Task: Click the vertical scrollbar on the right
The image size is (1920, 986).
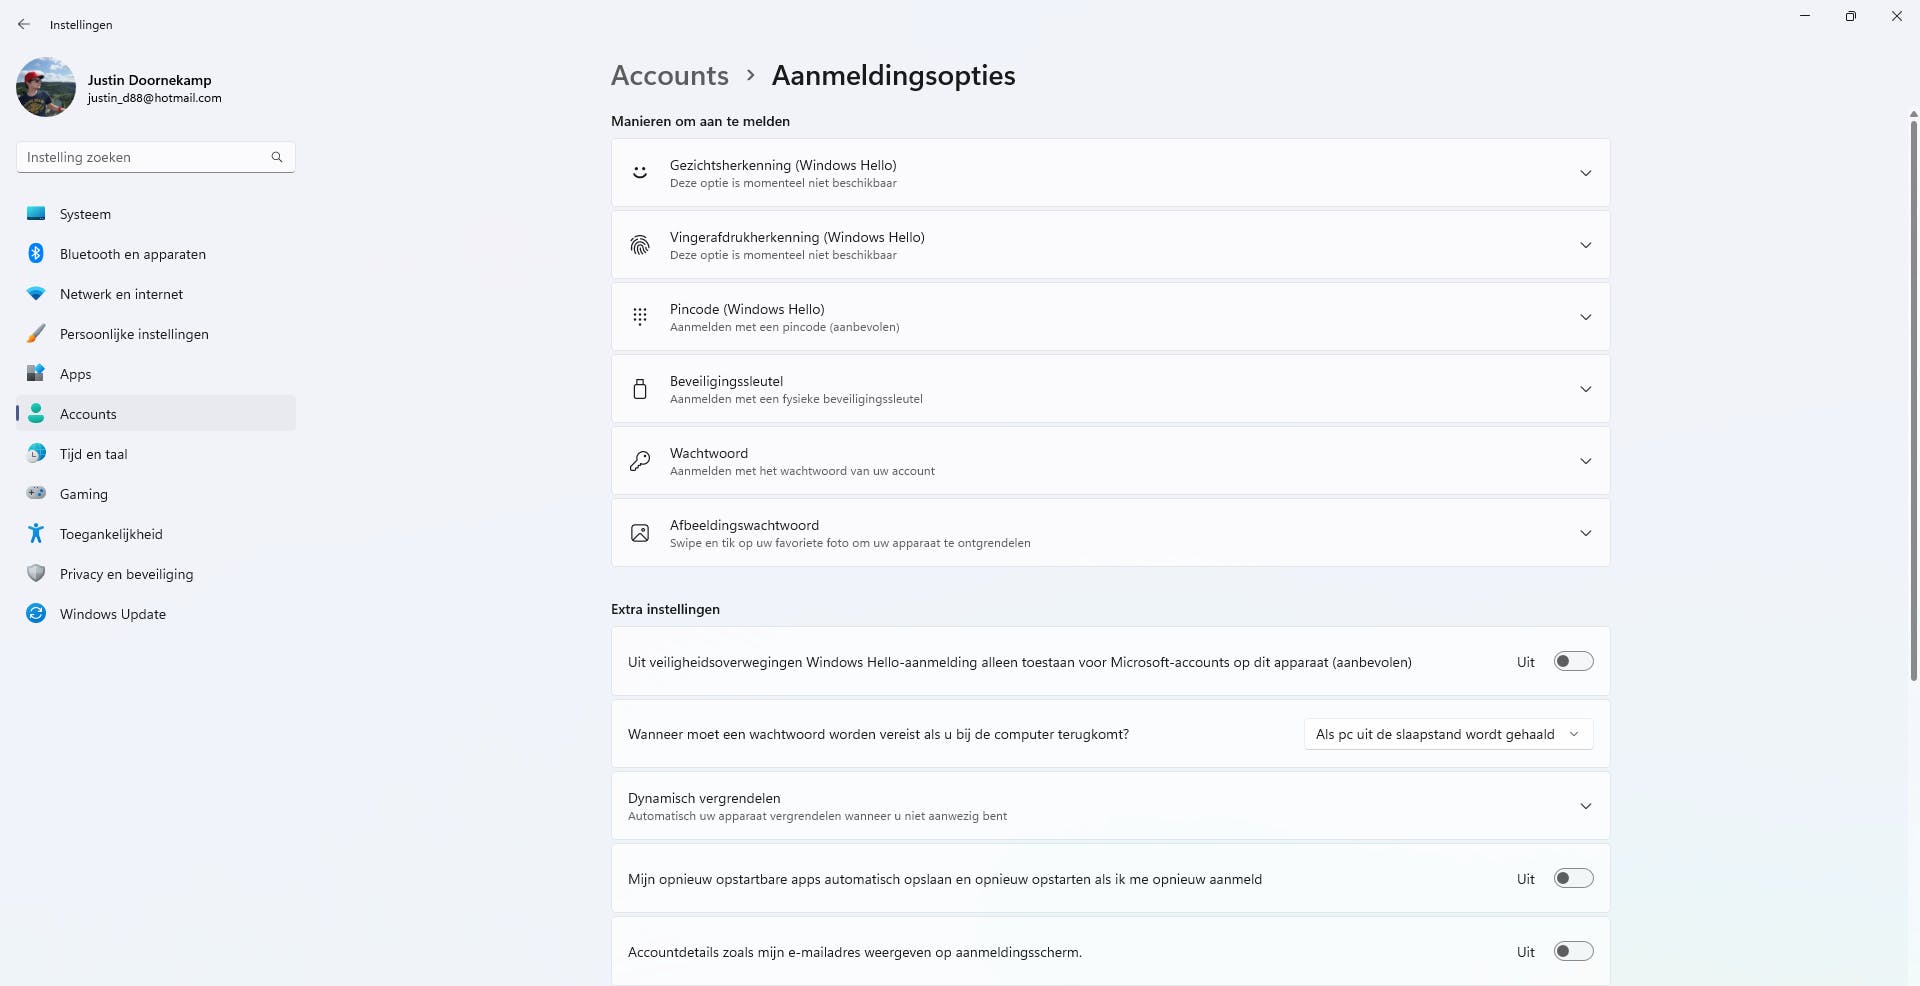Action: (1913, 400)
